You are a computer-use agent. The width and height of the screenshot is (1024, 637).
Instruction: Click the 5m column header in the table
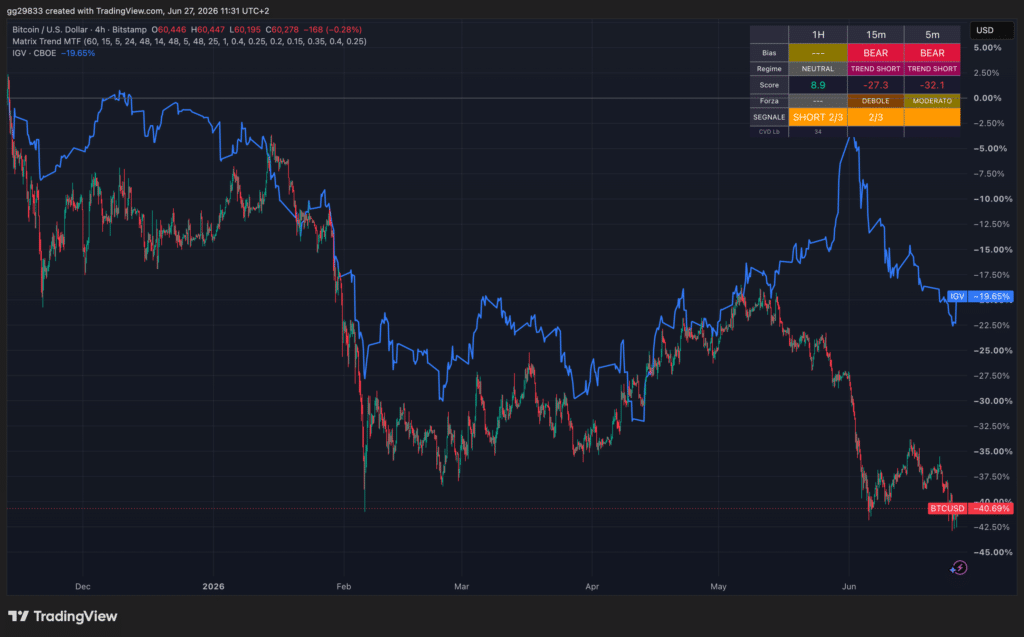coord(932,35)
